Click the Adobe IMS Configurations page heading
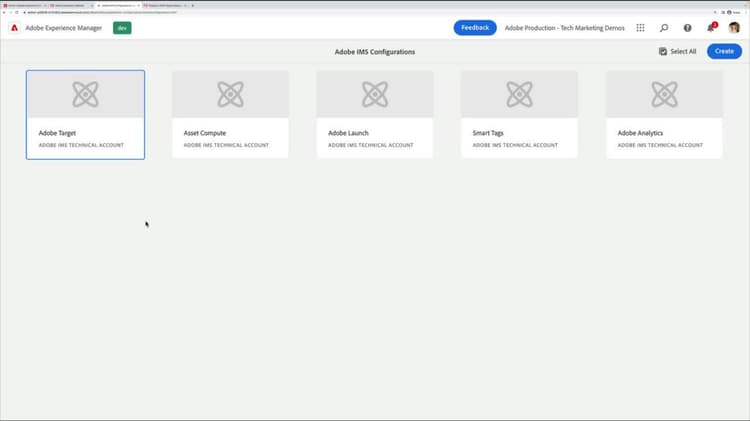This screenshot has height=421, width=750. [x=375, y=52]
